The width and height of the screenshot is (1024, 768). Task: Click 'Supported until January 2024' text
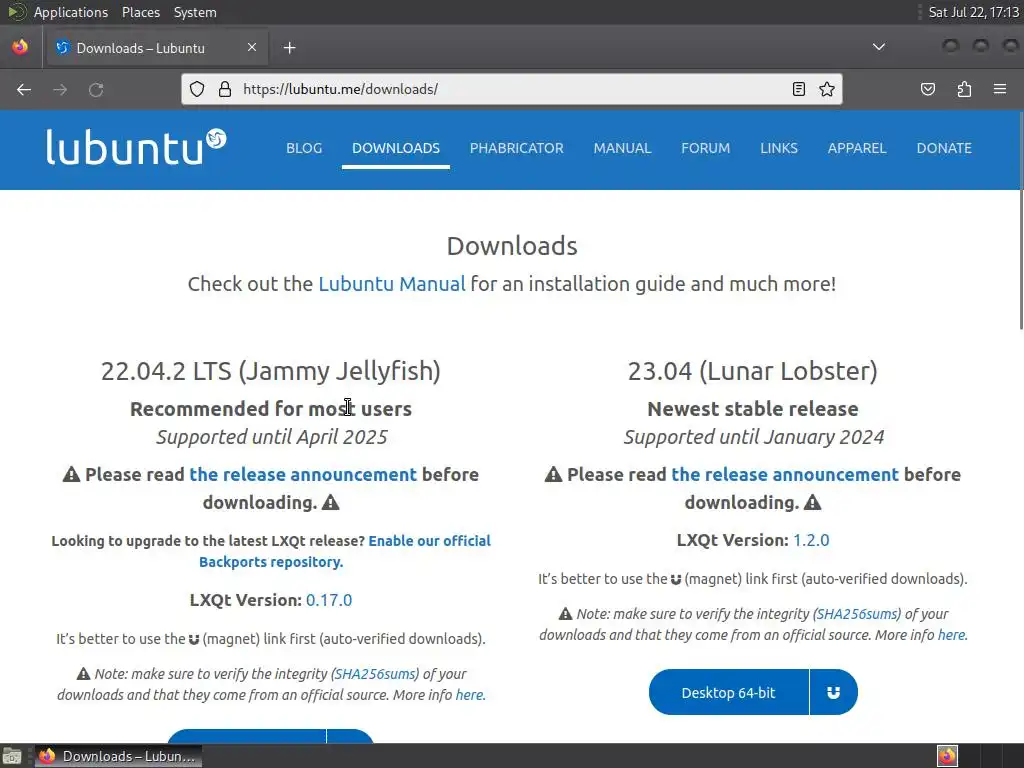click(x=754, y=437)
